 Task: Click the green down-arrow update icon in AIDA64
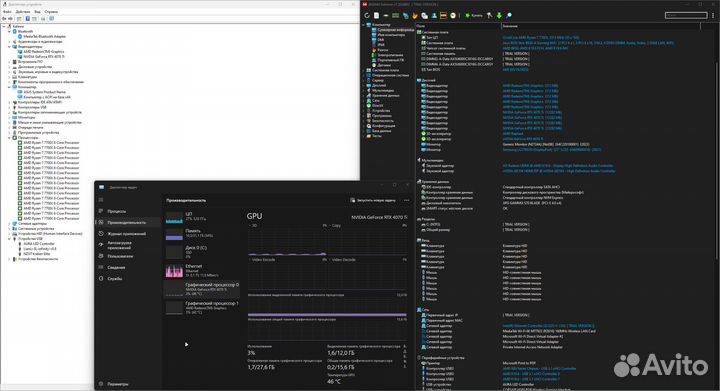pyautogui.click(x=499, y=16)
